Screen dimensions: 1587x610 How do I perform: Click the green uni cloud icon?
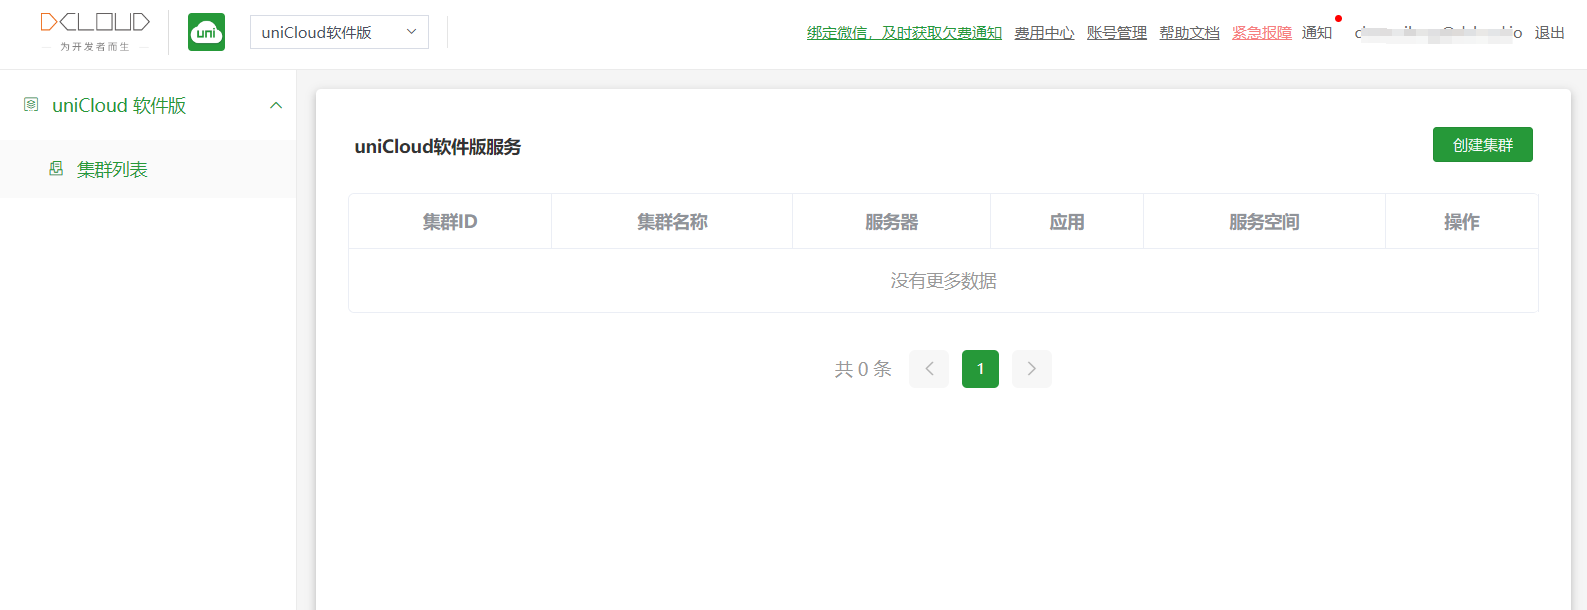coord(207,32)
